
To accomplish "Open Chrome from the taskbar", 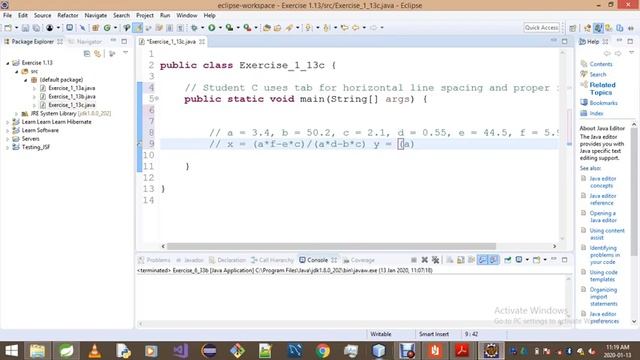I will click(x=322, y=351).
